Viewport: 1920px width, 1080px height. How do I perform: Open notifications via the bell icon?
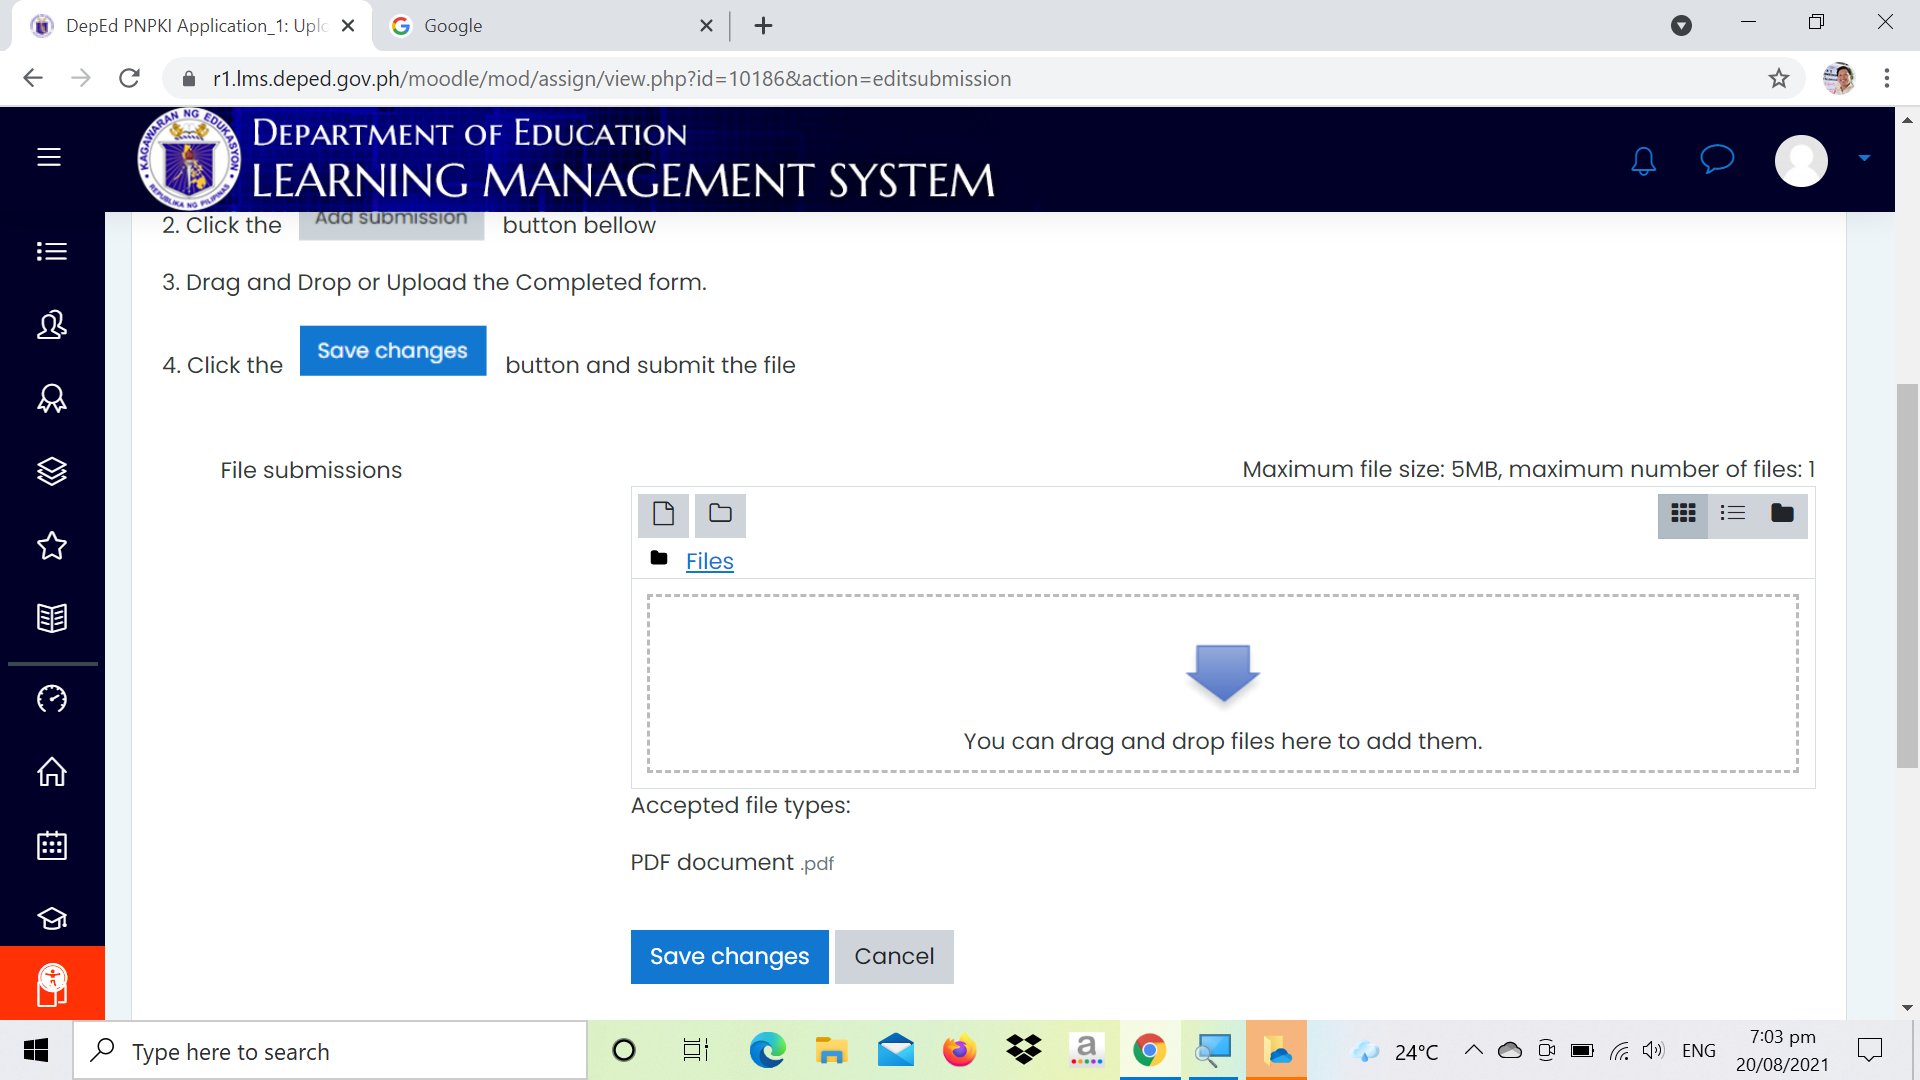[1645, 160]
